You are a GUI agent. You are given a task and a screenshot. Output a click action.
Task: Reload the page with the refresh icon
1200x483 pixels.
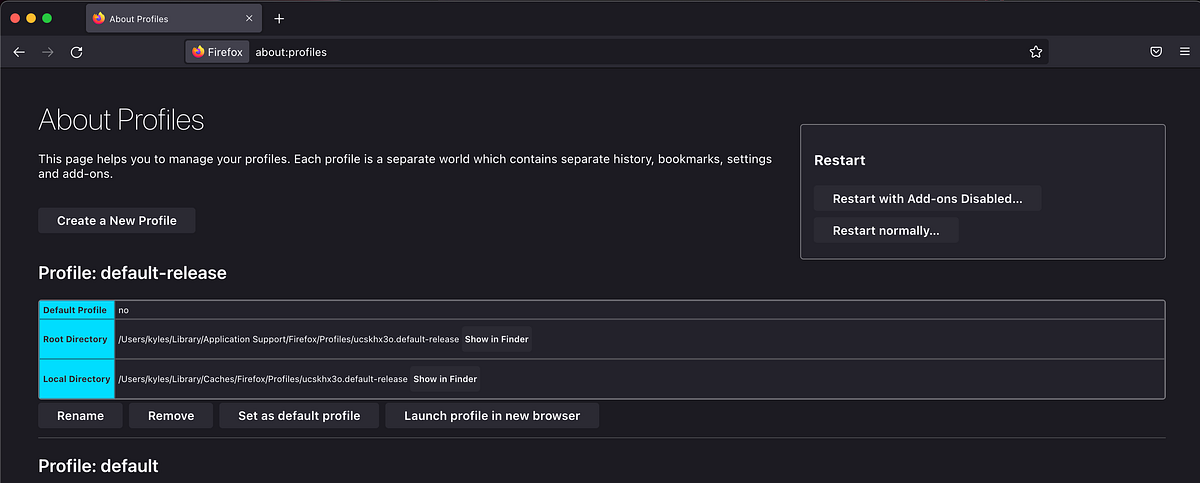pos(76,52)
